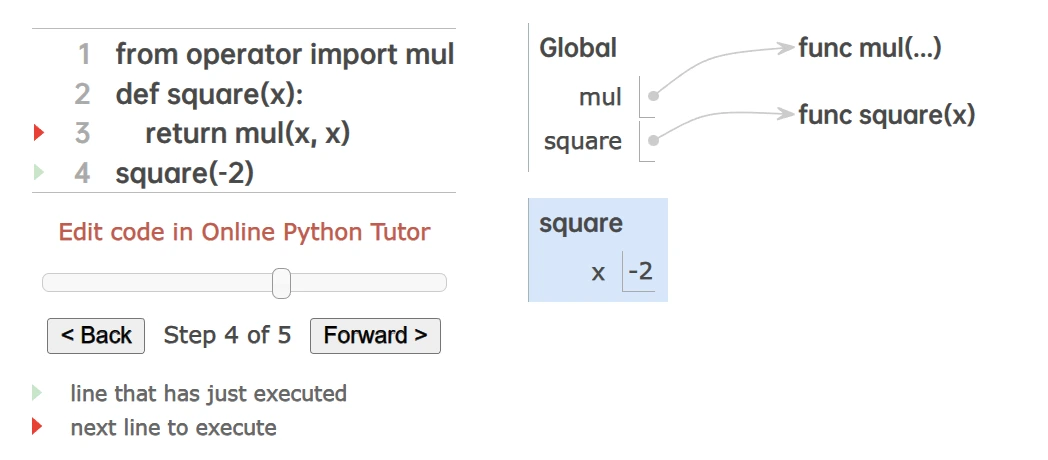Click the Global frame label
1048x460 pixels.
578,47
